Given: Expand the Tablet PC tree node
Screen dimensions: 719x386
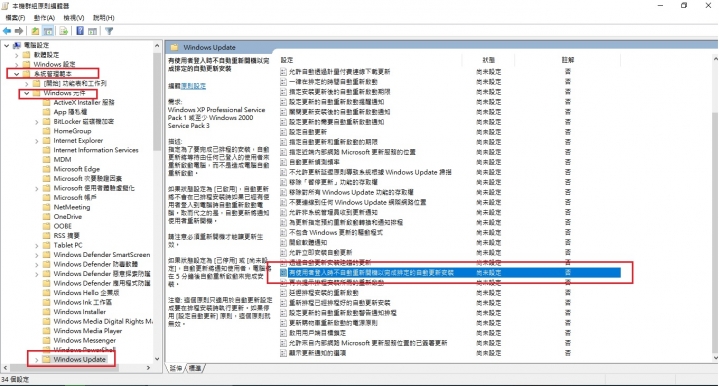Looking at the screenshot, I should point(37,245).
